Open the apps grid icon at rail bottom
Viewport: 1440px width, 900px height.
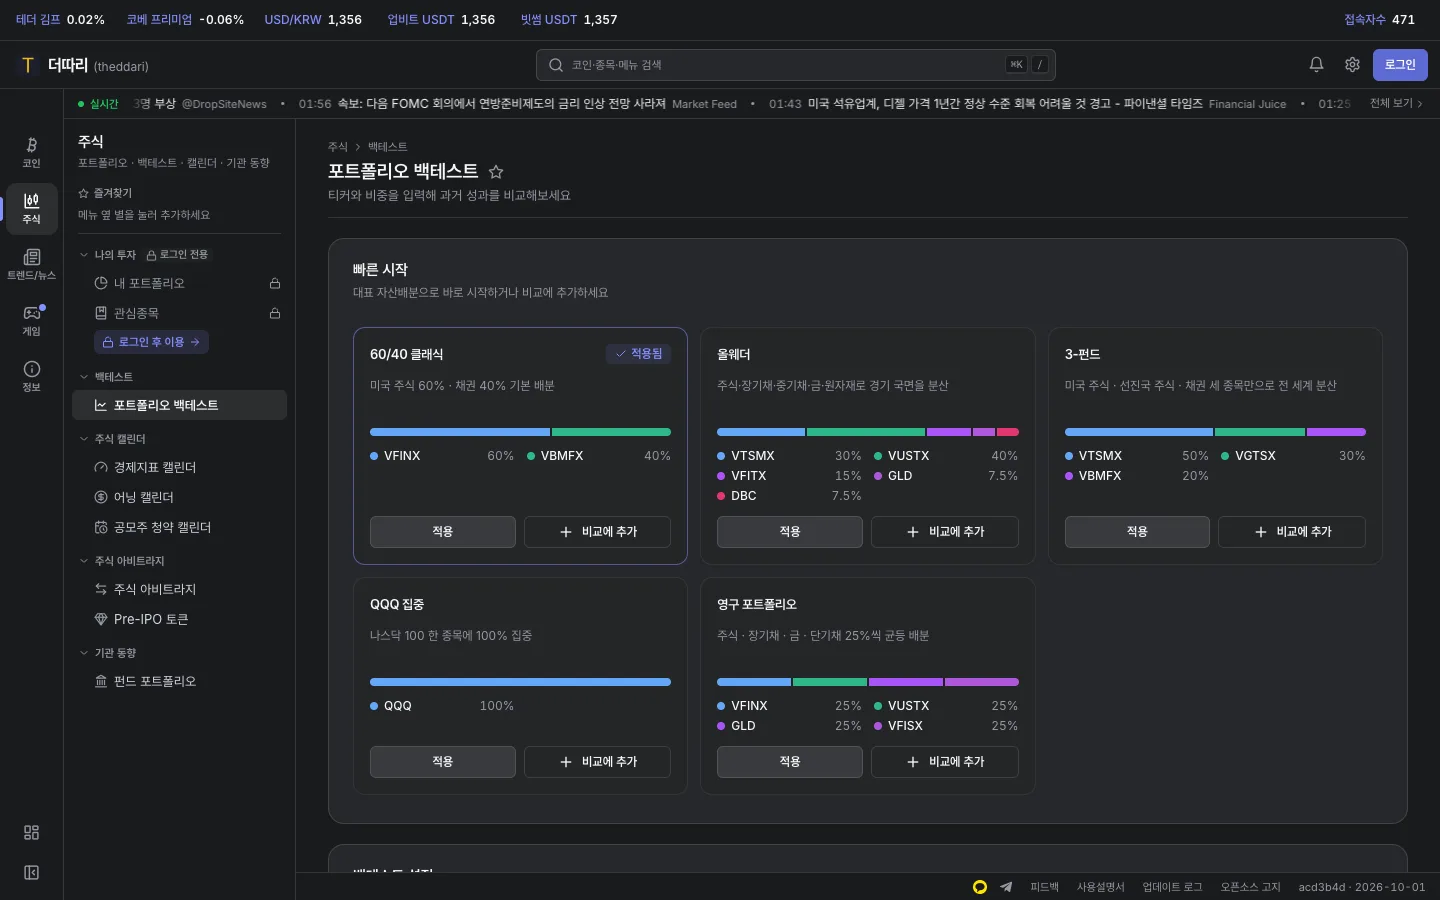[x=31, y=832]
